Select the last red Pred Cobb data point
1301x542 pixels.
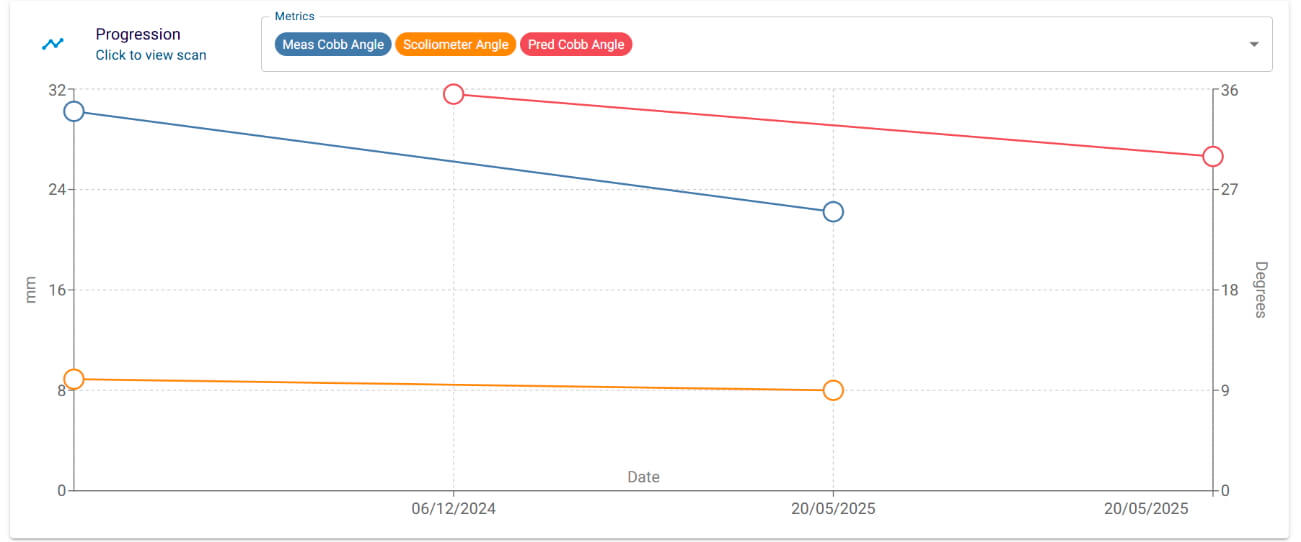(1213, 157)
